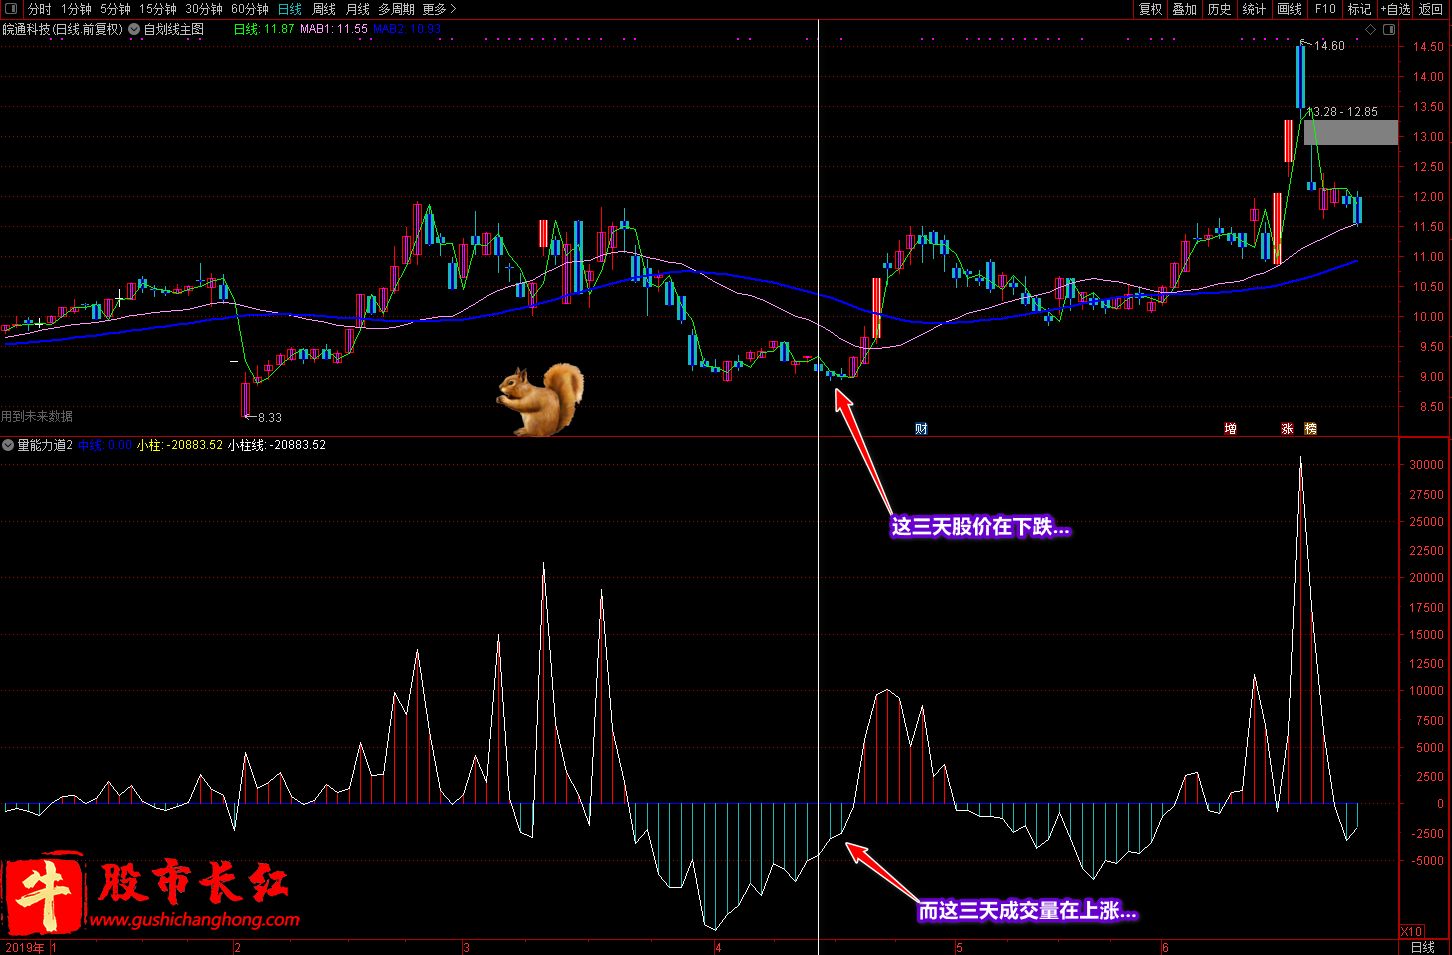
Task: Click the diamond icon in chart corner
Action: [x=1371, y=30]
